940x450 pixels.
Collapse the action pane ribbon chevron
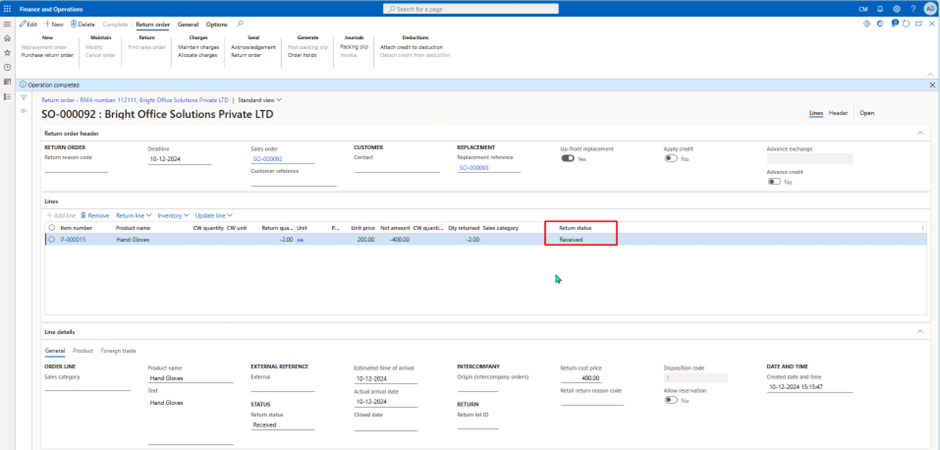click(x=930, y=74)
